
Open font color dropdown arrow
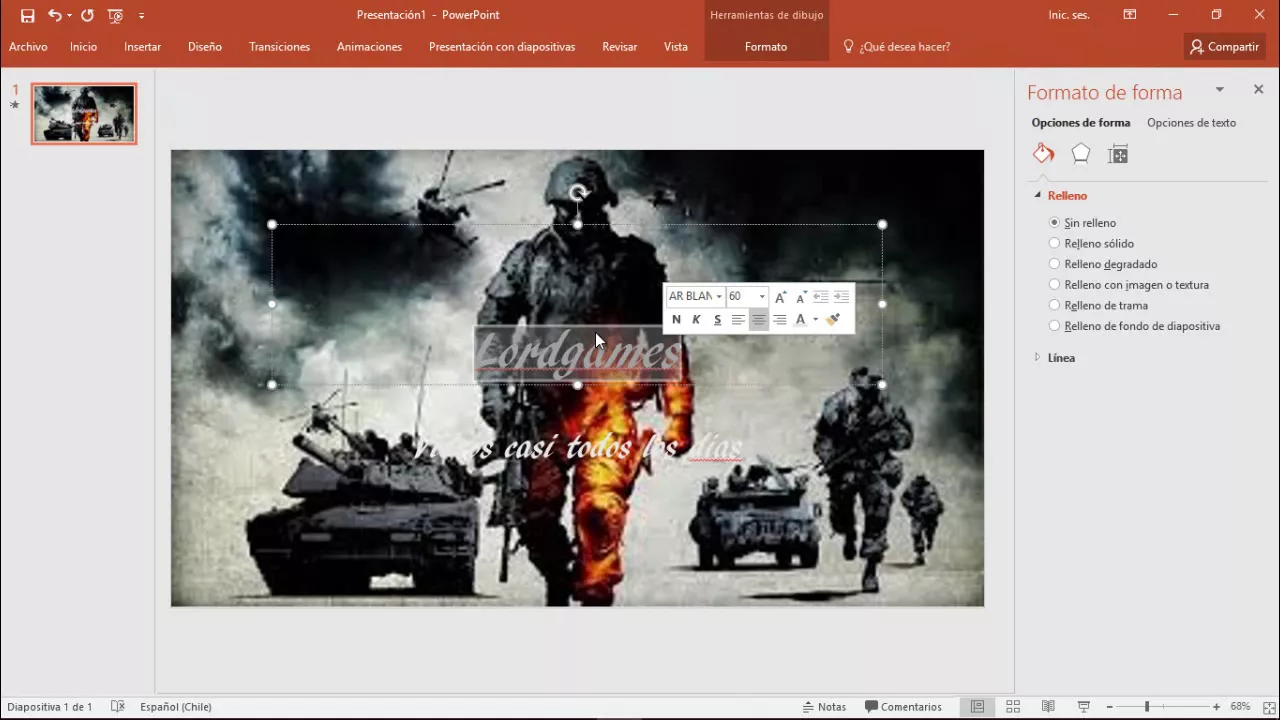click(815, 320)
